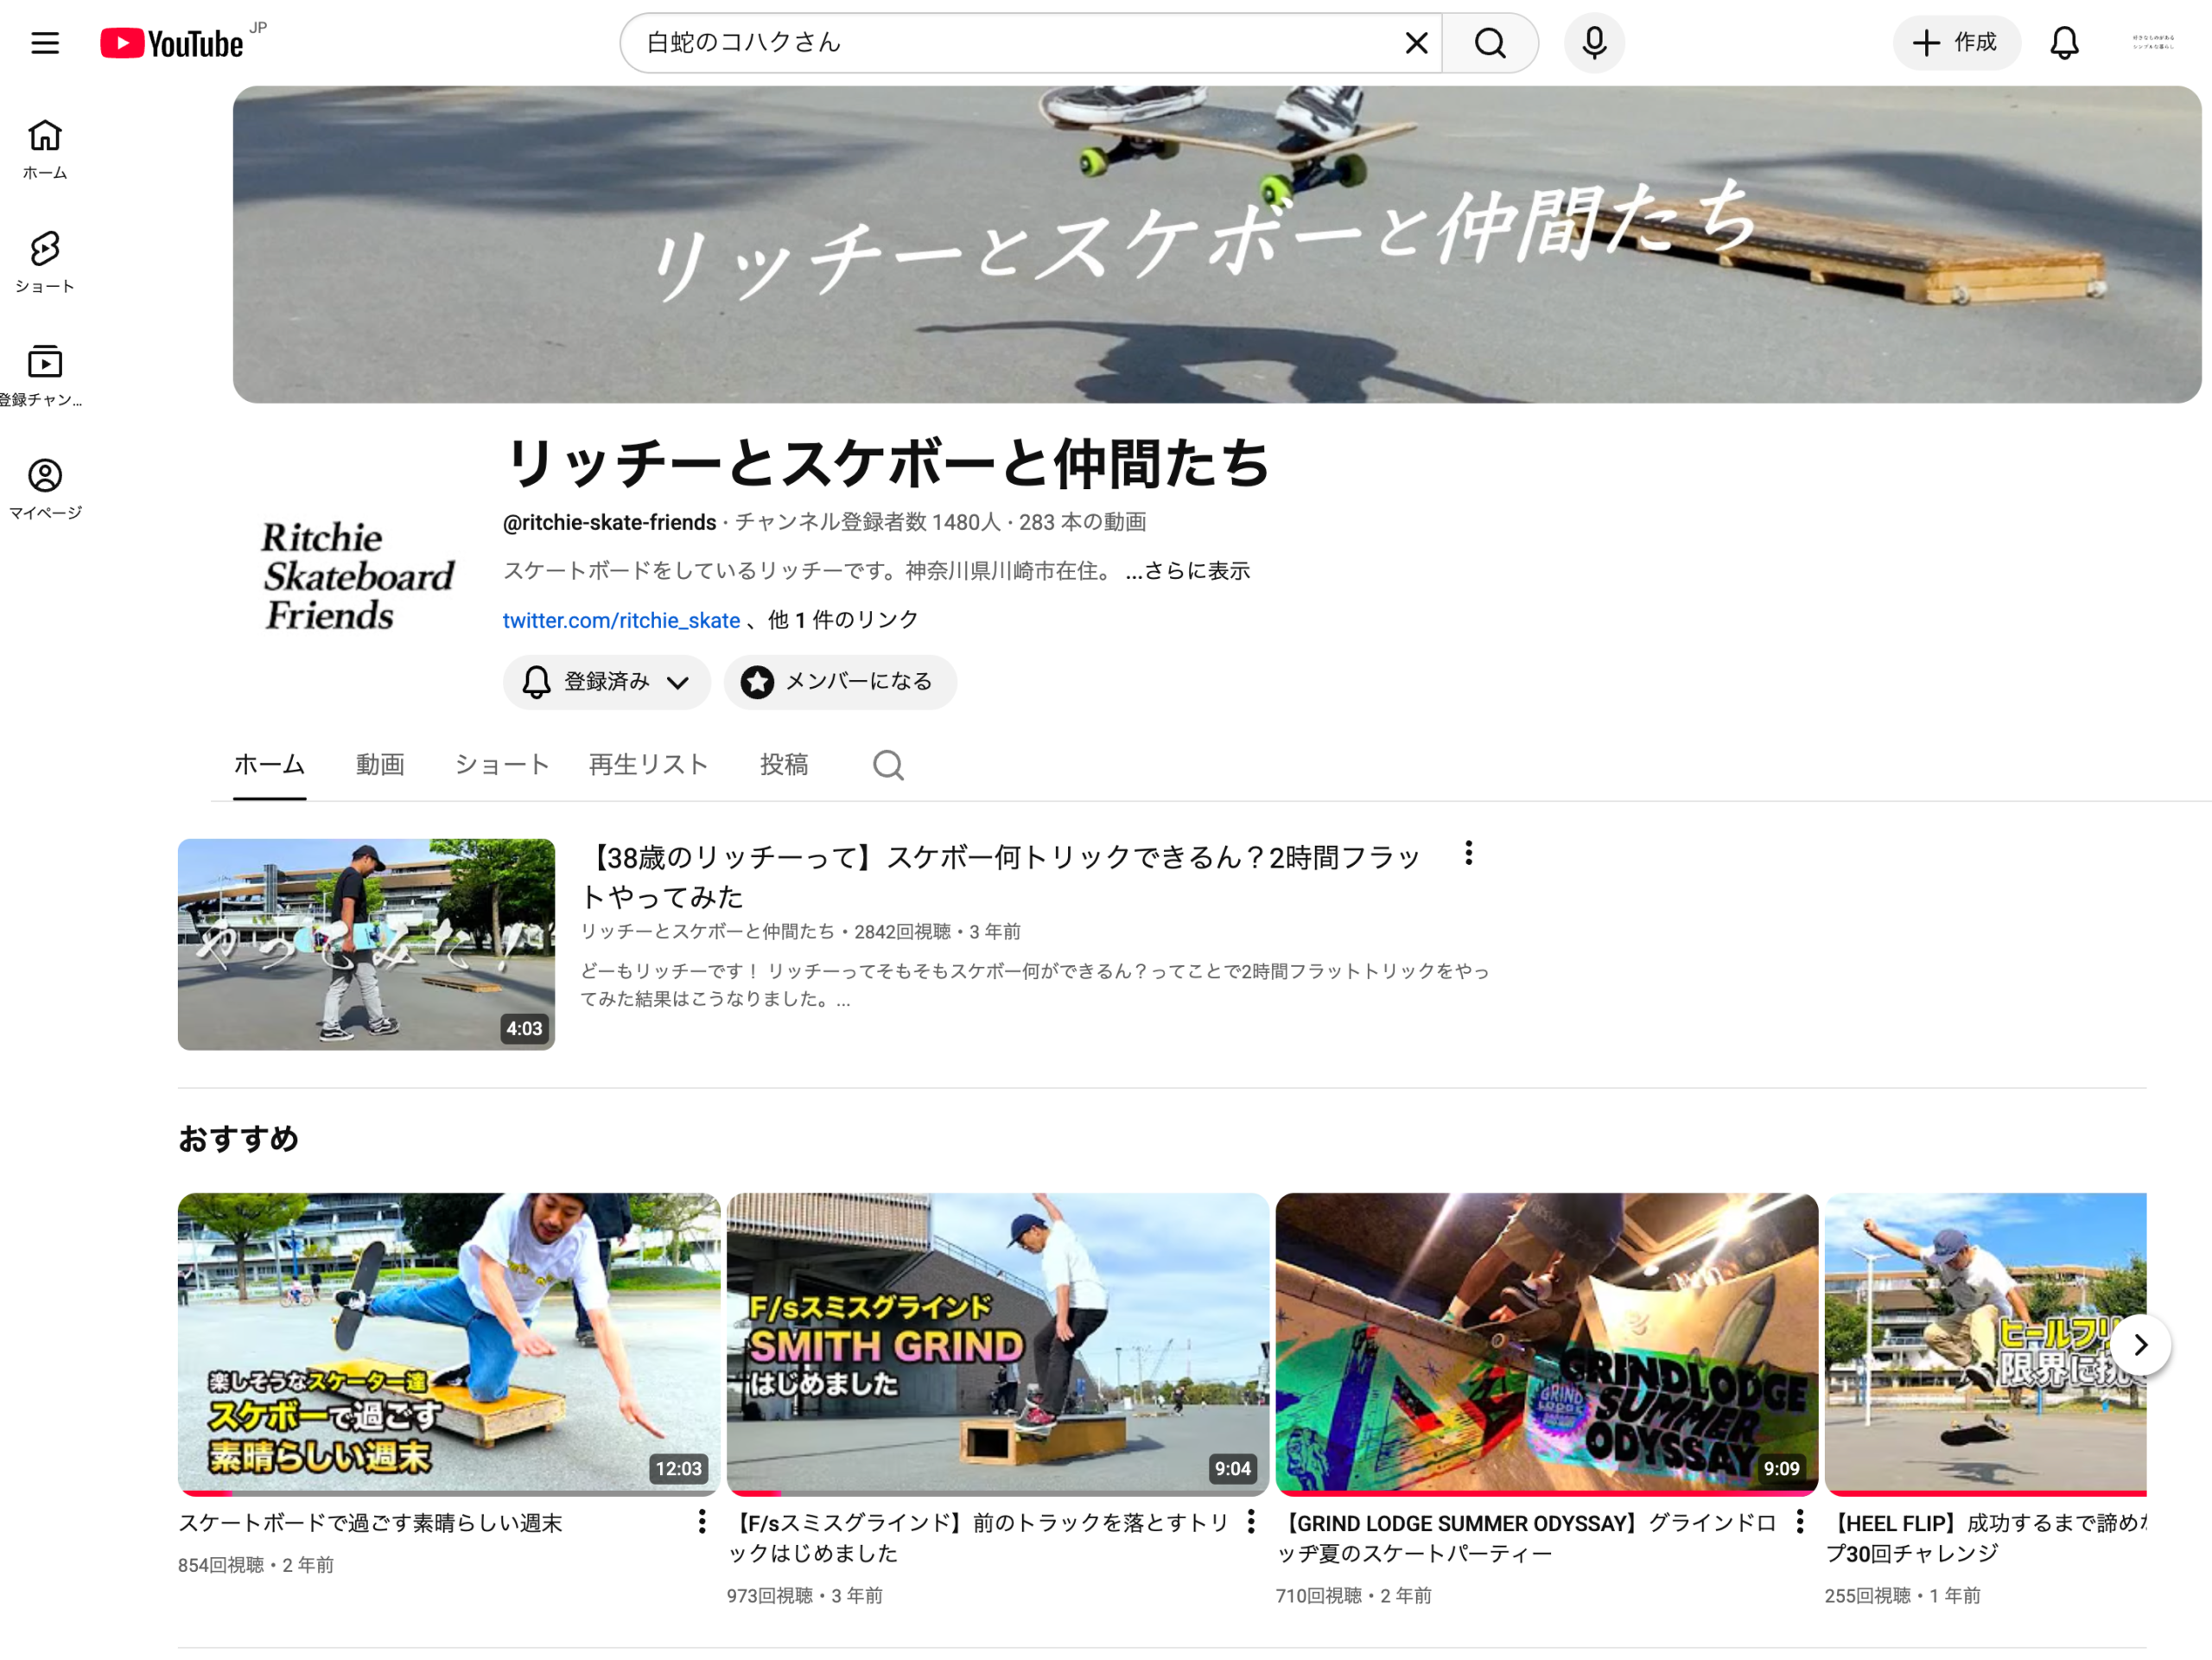Expand channel description with さらに表示
This screenshot has height=1660, width=2212.
pyautogui.click(x=1188, y=571)
